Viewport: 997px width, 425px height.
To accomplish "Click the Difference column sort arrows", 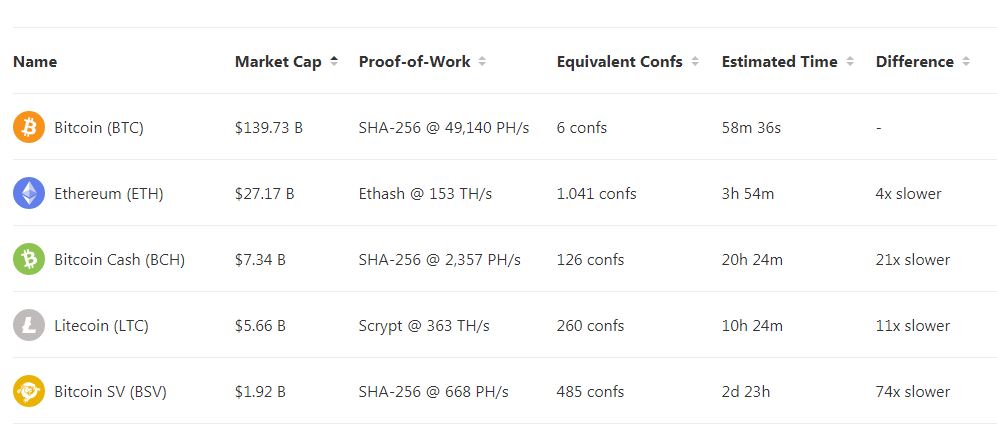I will tap(966, 62).
